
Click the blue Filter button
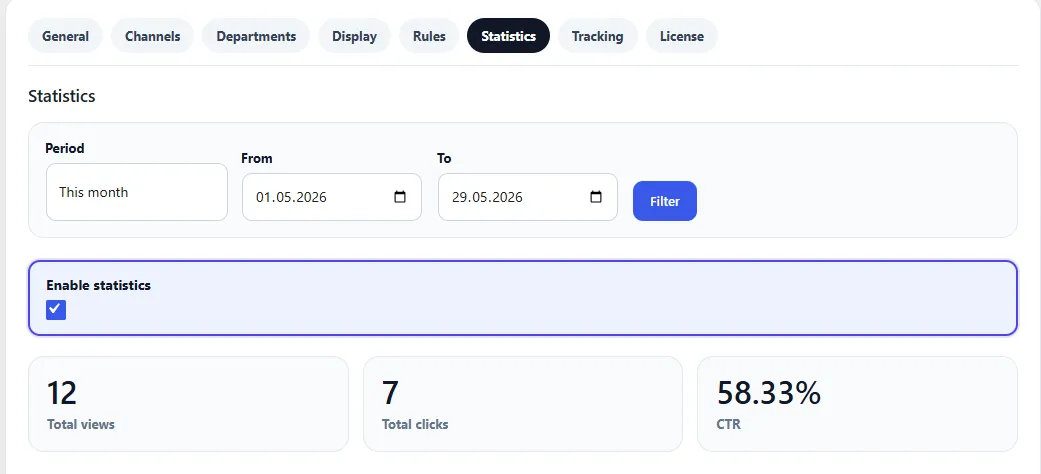(665, 201)
